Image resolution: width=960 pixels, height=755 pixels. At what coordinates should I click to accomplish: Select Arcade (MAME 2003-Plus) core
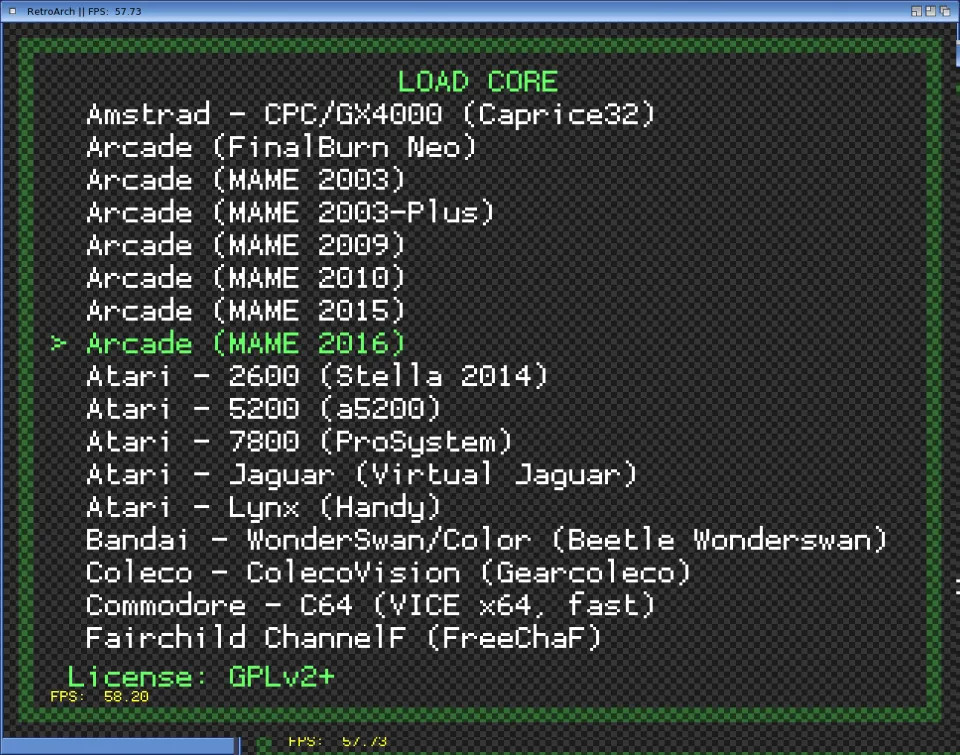point(290,212)
